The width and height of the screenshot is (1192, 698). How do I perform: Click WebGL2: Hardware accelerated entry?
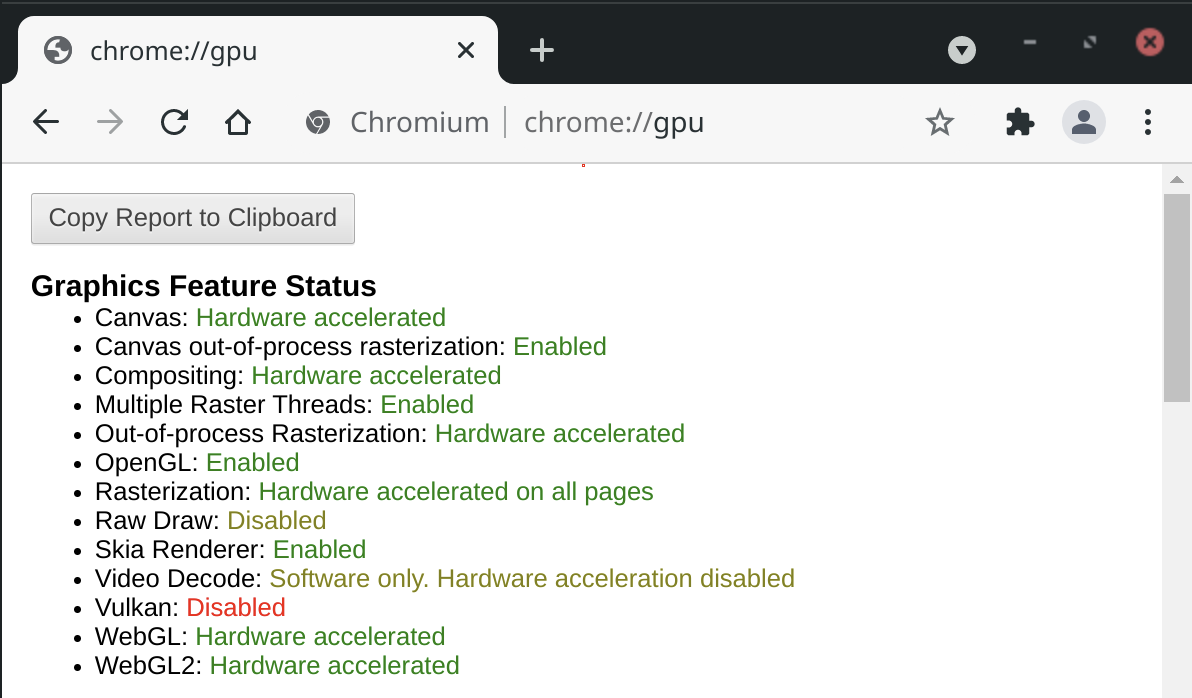(277, 665)
